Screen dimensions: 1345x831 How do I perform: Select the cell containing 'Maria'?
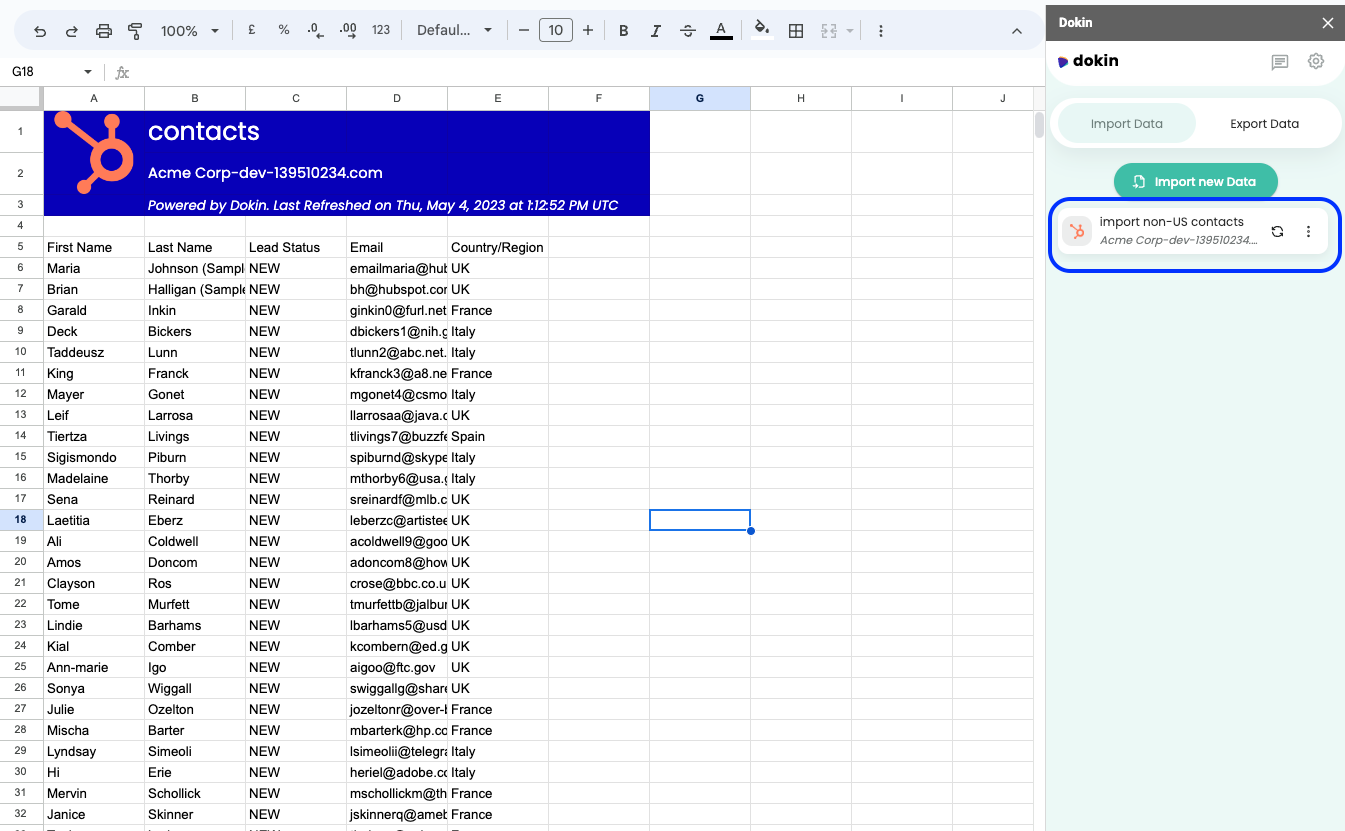[x=94, y=268]
